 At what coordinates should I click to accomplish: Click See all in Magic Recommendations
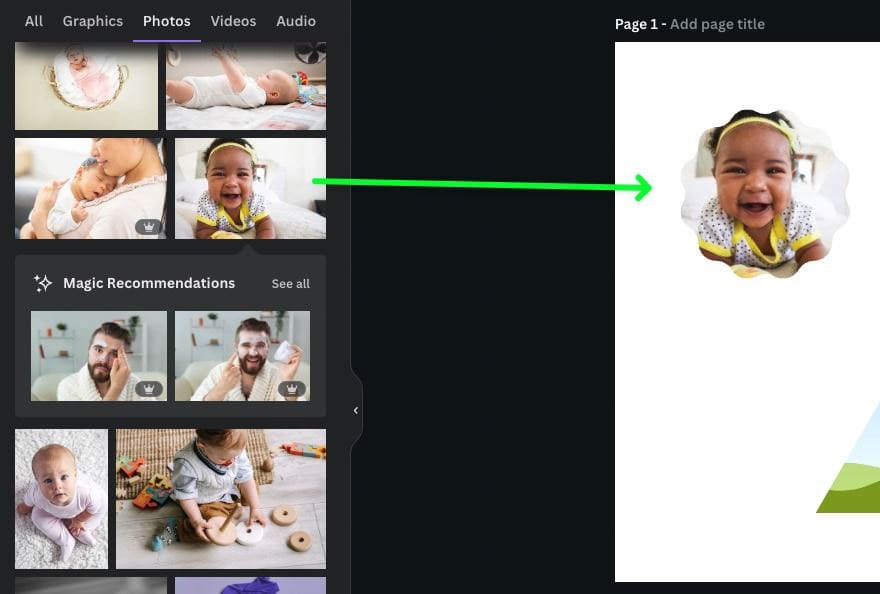click(291, 284)
